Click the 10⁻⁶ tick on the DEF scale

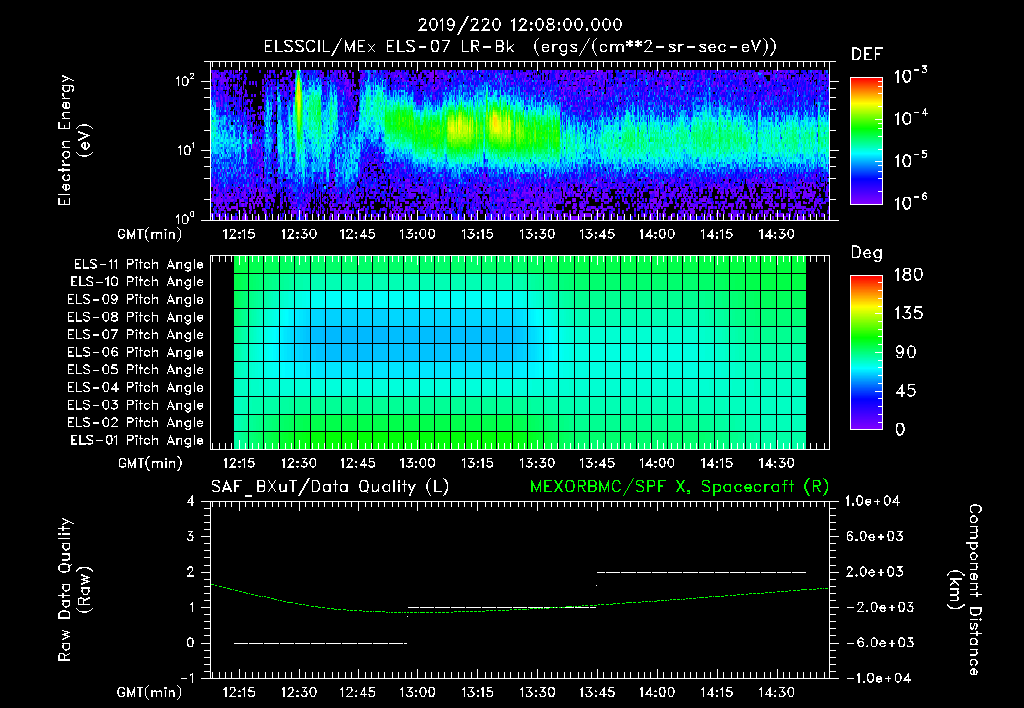tap(910, 202)
